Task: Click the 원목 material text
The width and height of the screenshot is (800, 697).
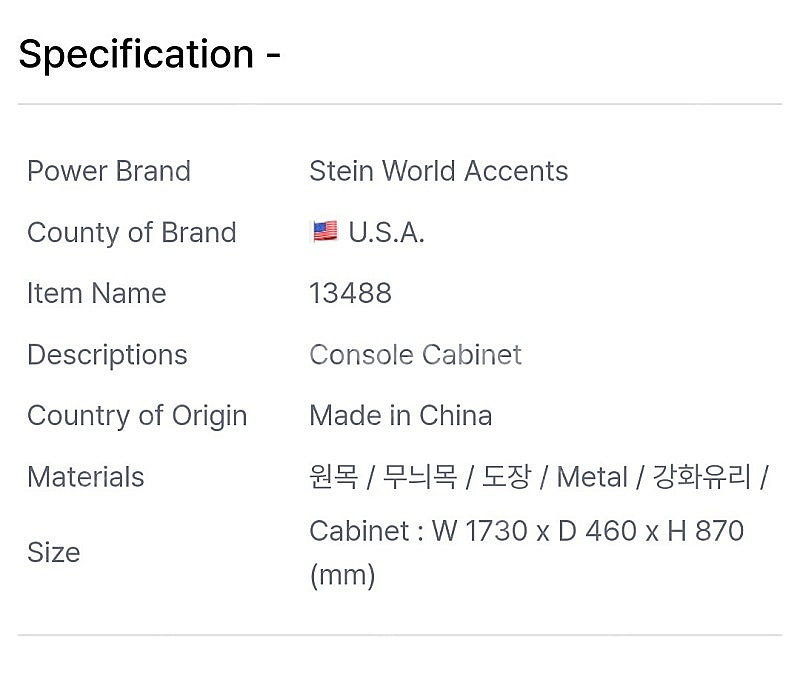Action: [x=334, y=477]
